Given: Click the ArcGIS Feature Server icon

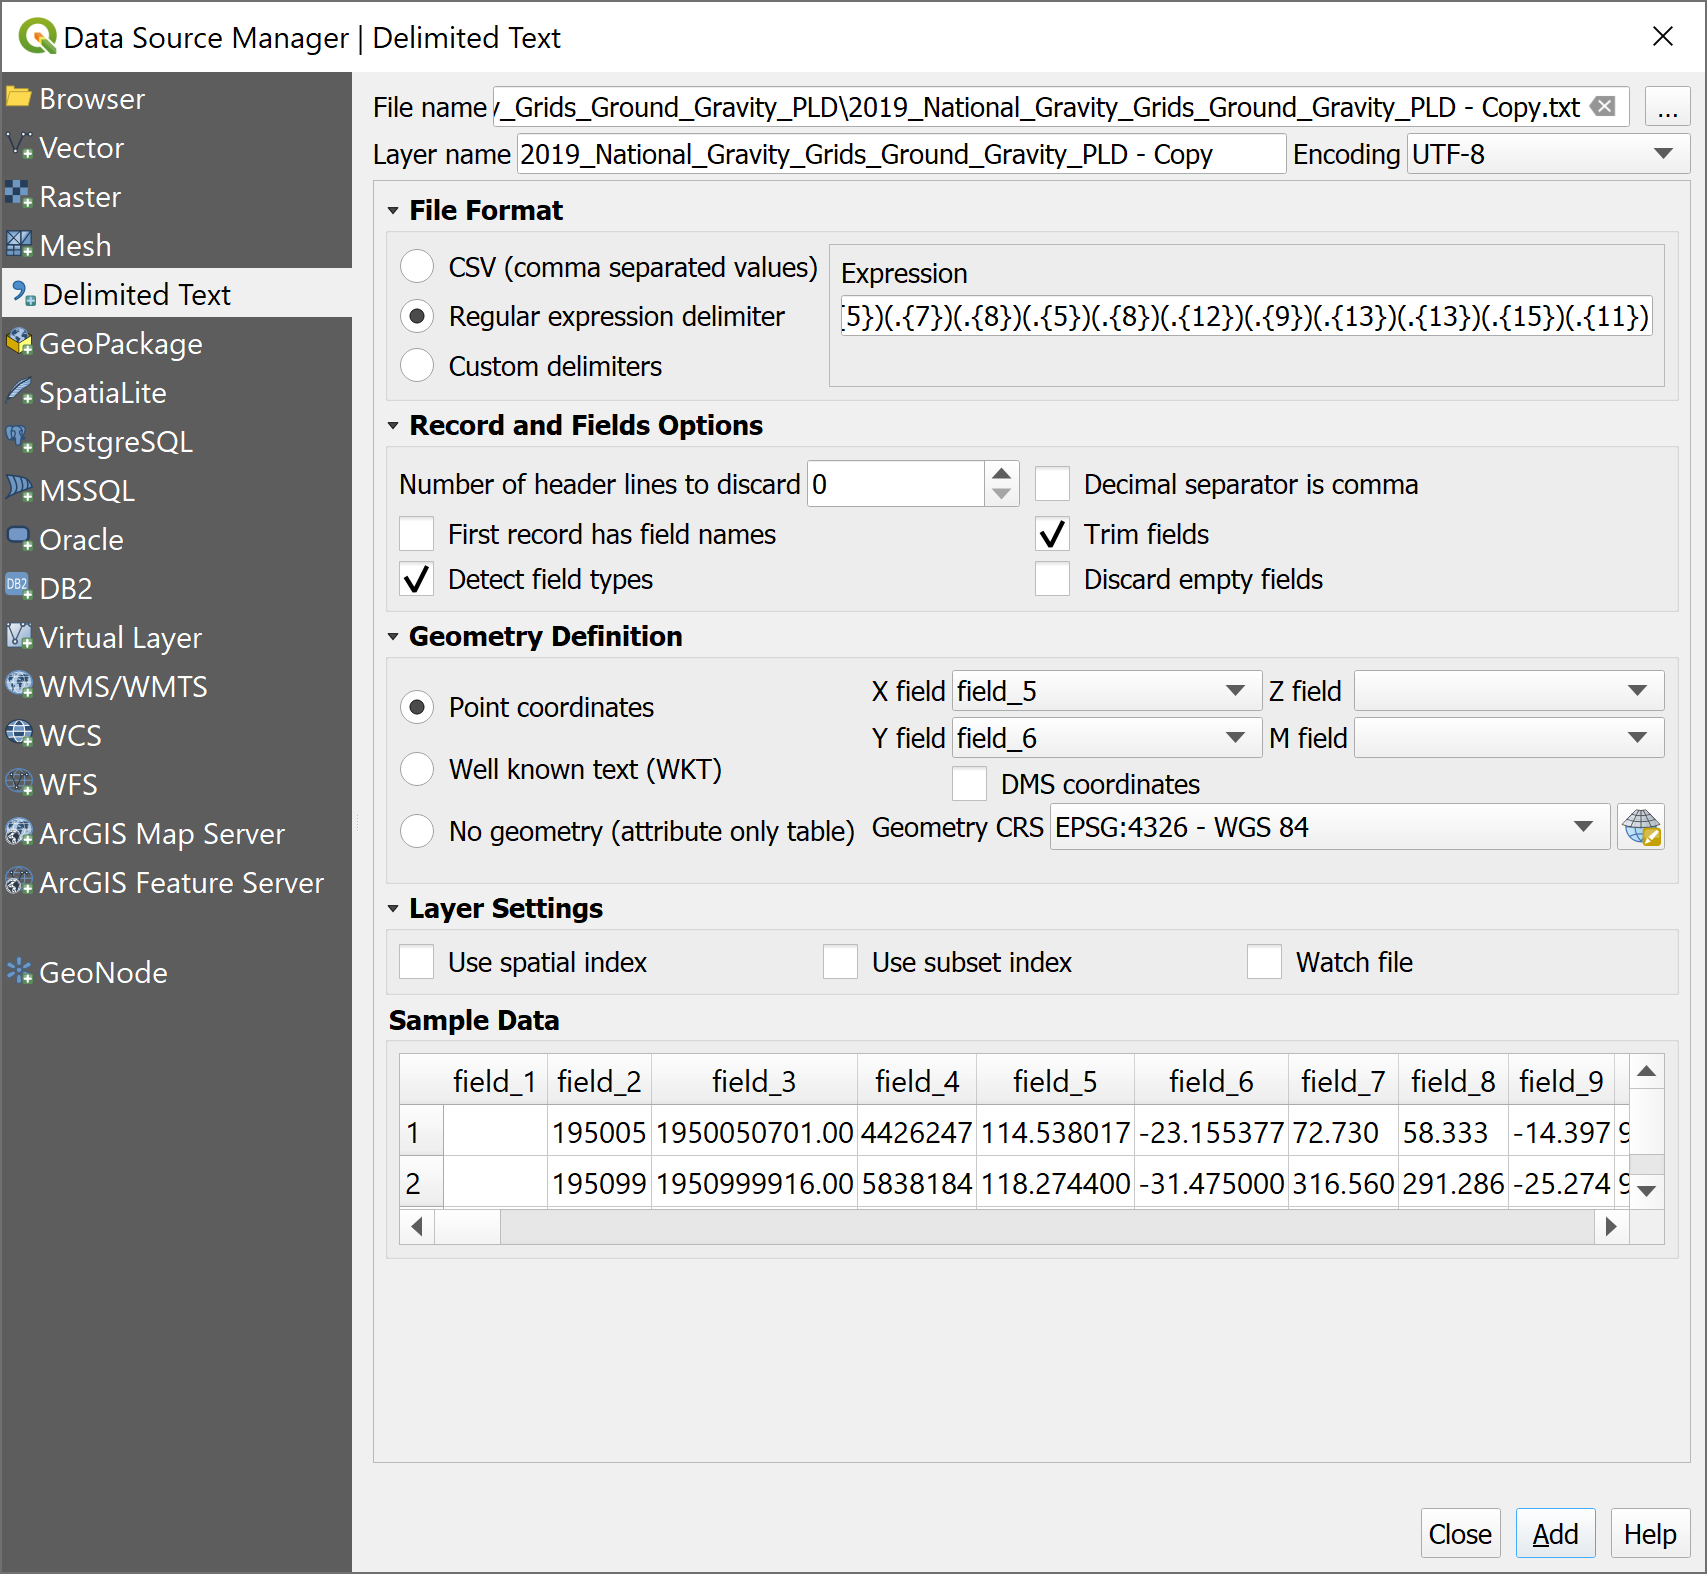Looking at the screenshot, I should point(19,882).
